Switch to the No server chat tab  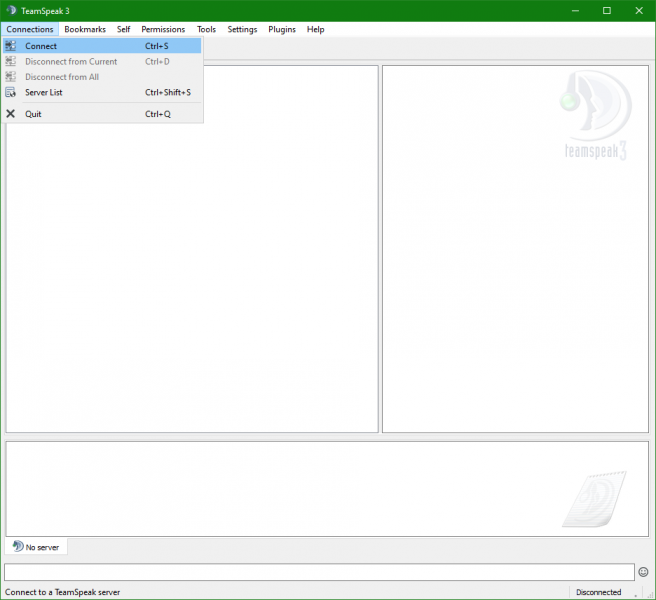coord(36,546)
